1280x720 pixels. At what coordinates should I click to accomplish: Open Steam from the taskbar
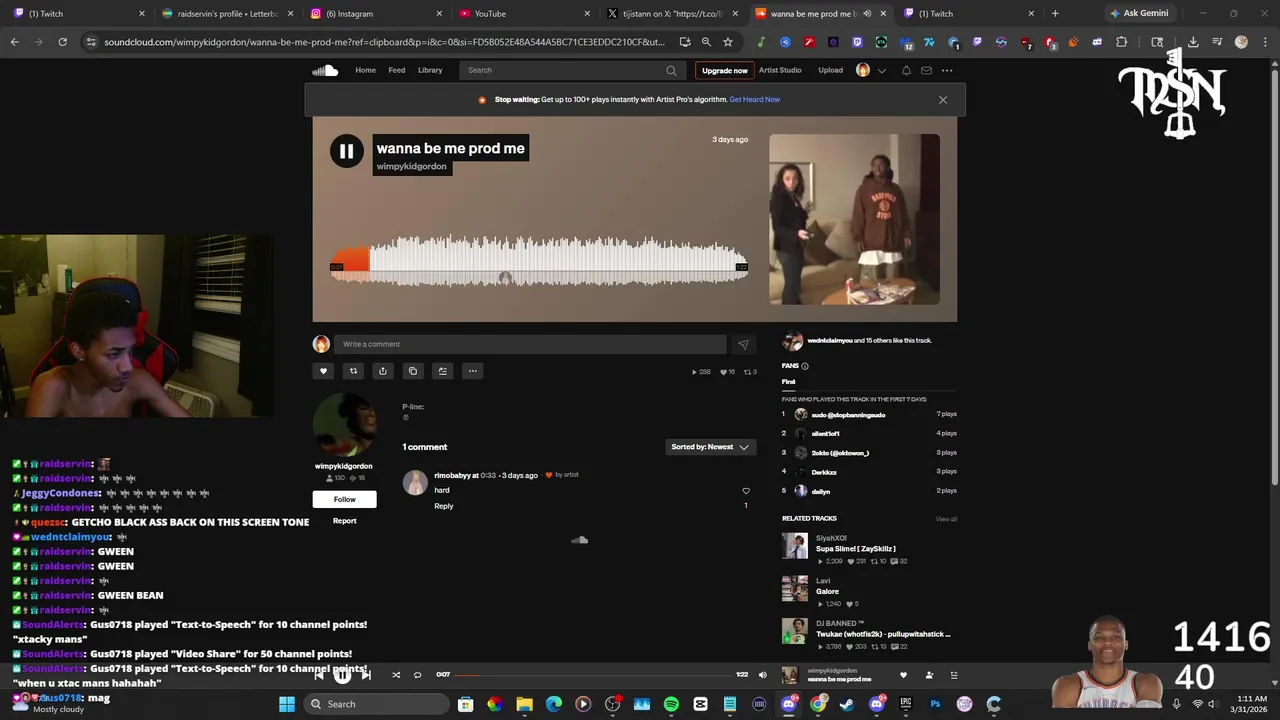pos(847,704)
